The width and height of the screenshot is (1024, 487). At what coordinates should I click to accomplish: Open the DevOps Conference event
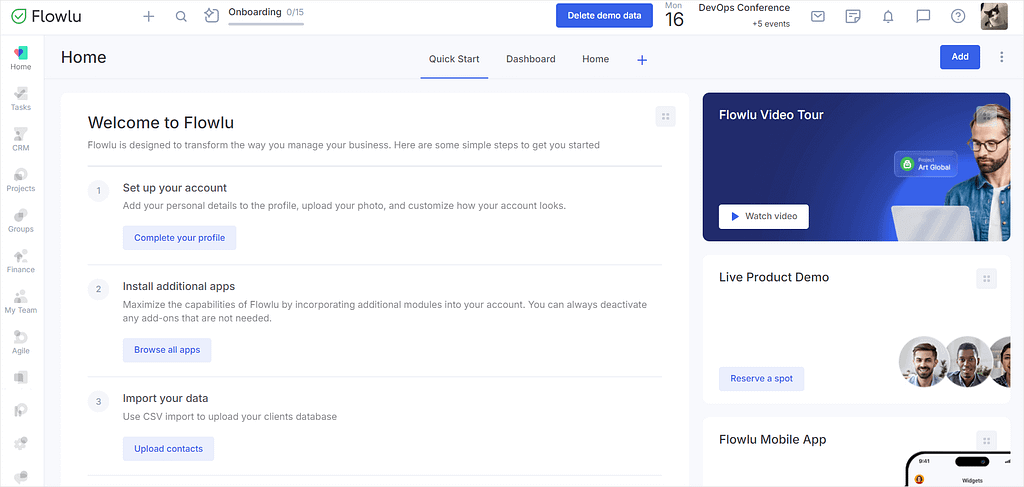click(744, 8)
